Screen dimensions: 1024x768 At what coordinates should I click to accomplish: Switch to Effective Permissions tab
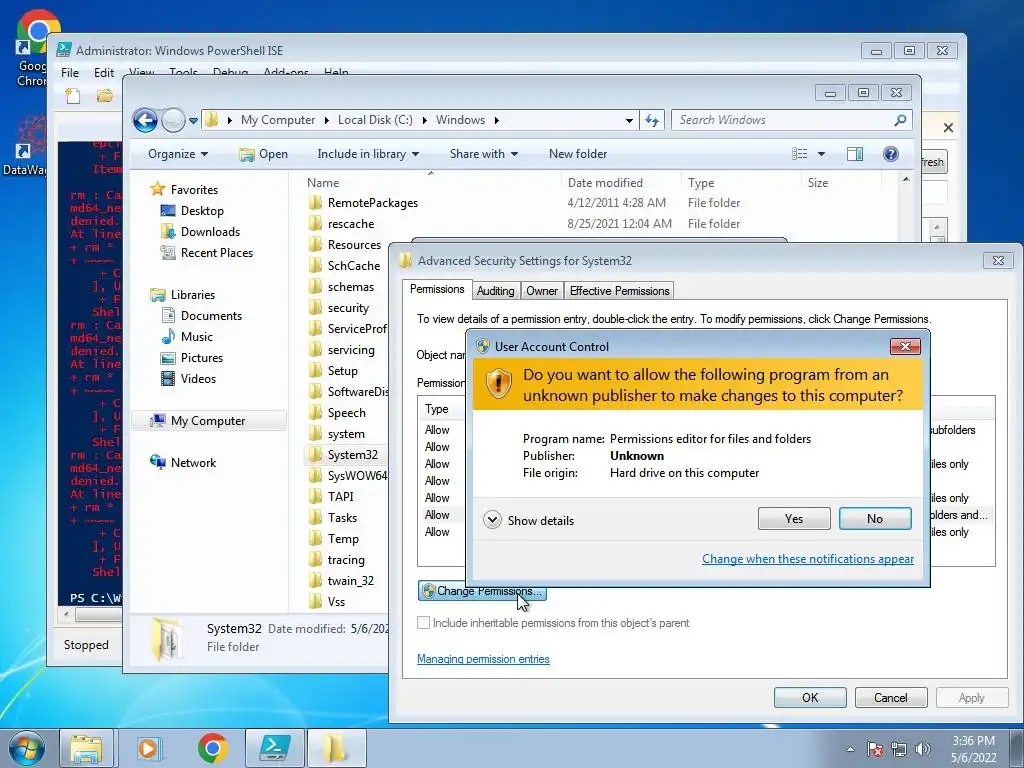[x=619, y=291]
